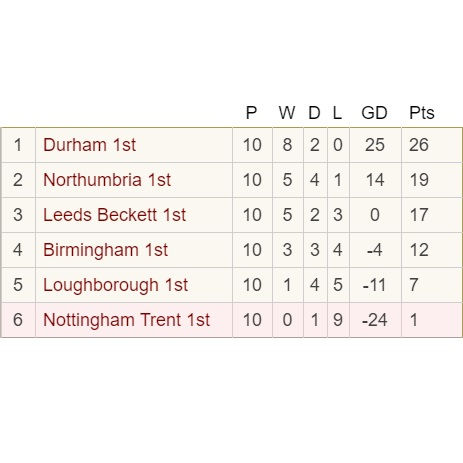Screen dimensions: 463x463
Task: Open the Northumbria 1st team link
Action: [x=107, y=180]
